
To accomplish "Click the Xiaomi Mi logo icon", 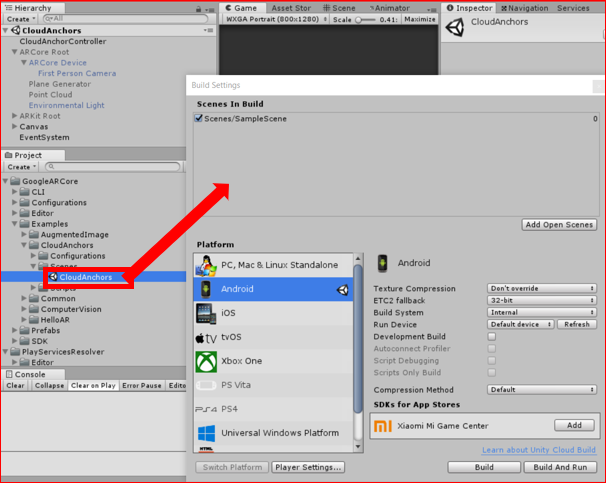I will 383,426.
